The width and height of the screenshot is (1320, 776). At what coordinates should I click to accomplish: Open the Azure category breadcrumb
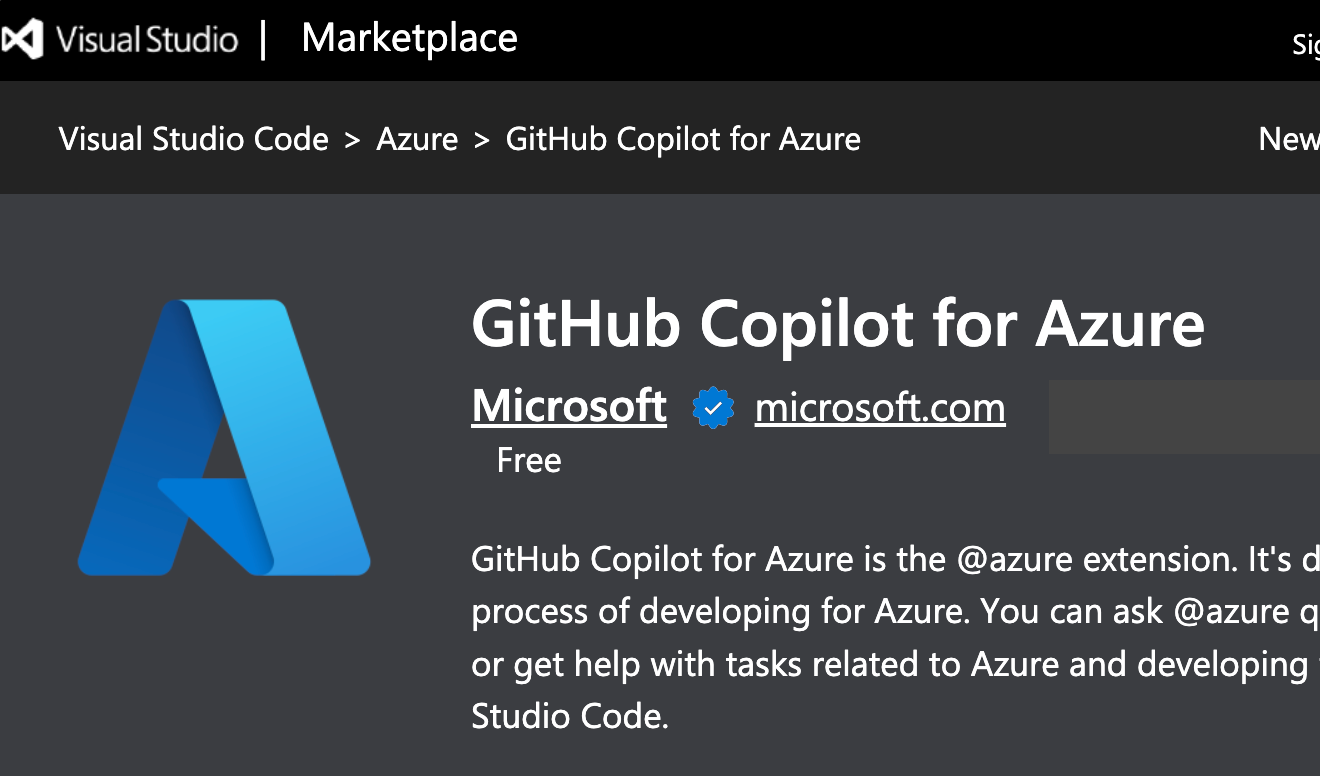click(417, 138)
